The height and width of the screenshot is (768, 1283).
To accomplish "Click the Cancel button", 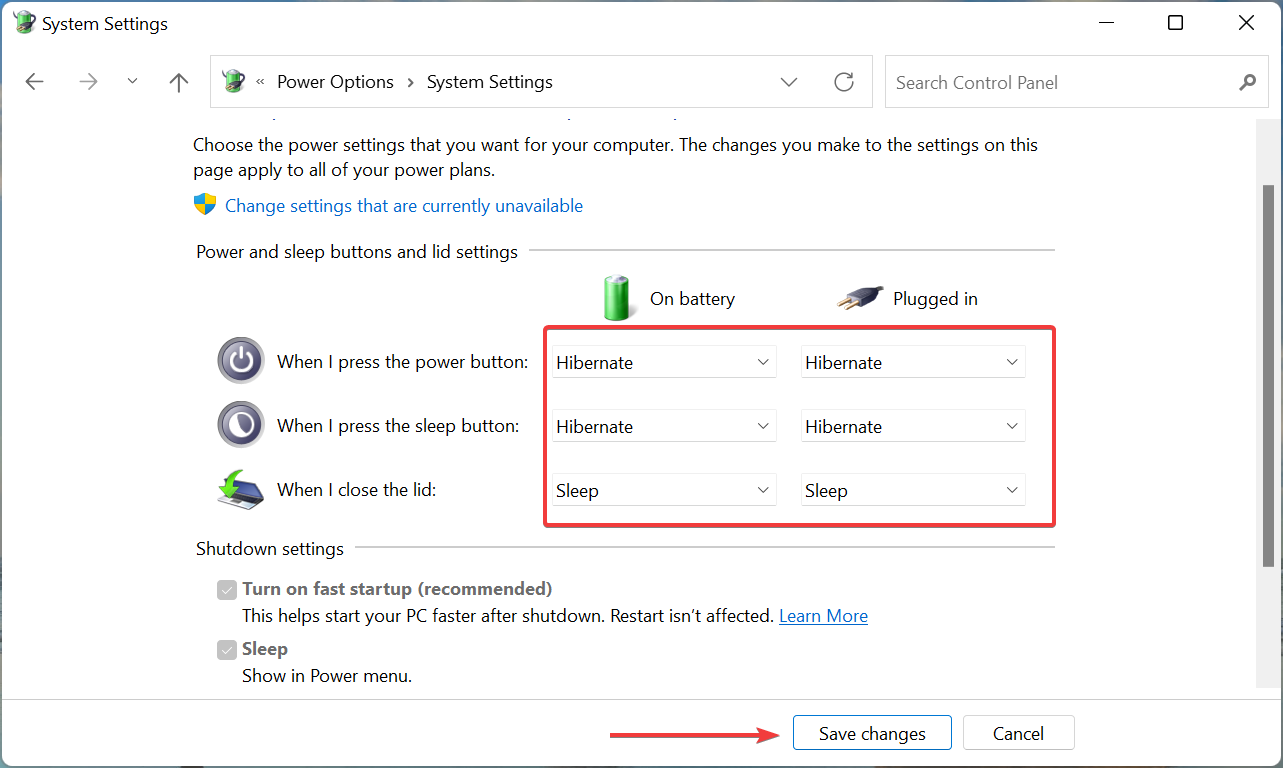I will [x=1018, y=733].
